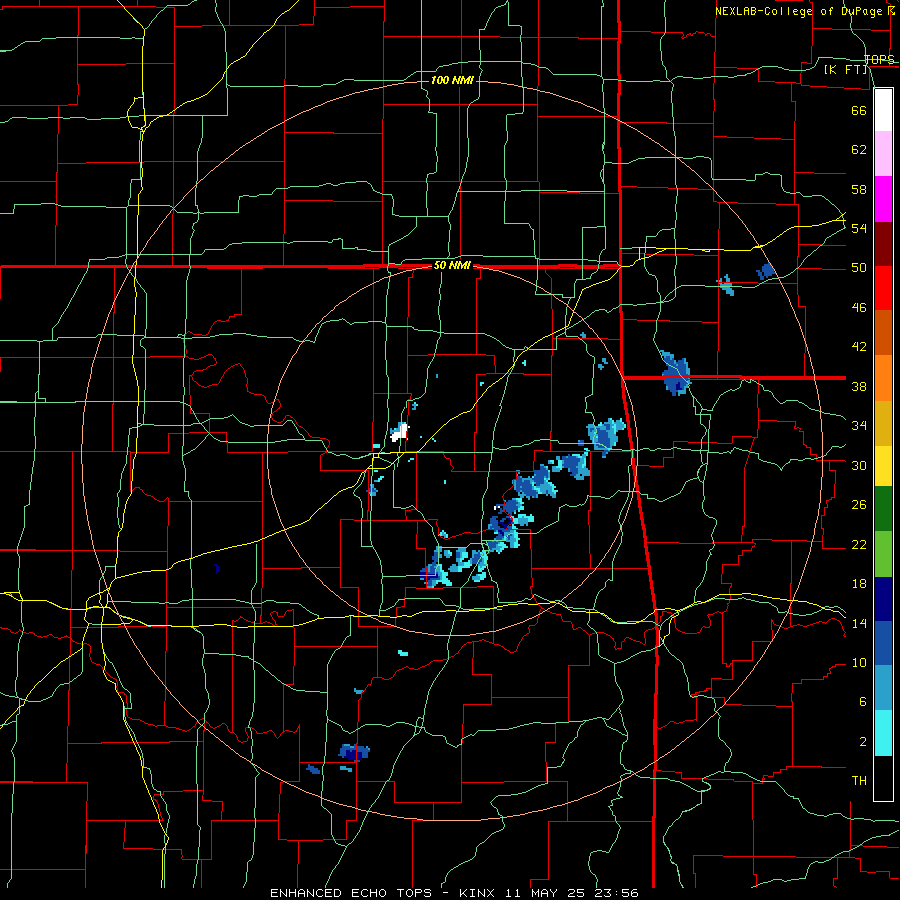Click the legend value "66"
The width and height of the screenshot is (900, 900).
click(859, 110)
